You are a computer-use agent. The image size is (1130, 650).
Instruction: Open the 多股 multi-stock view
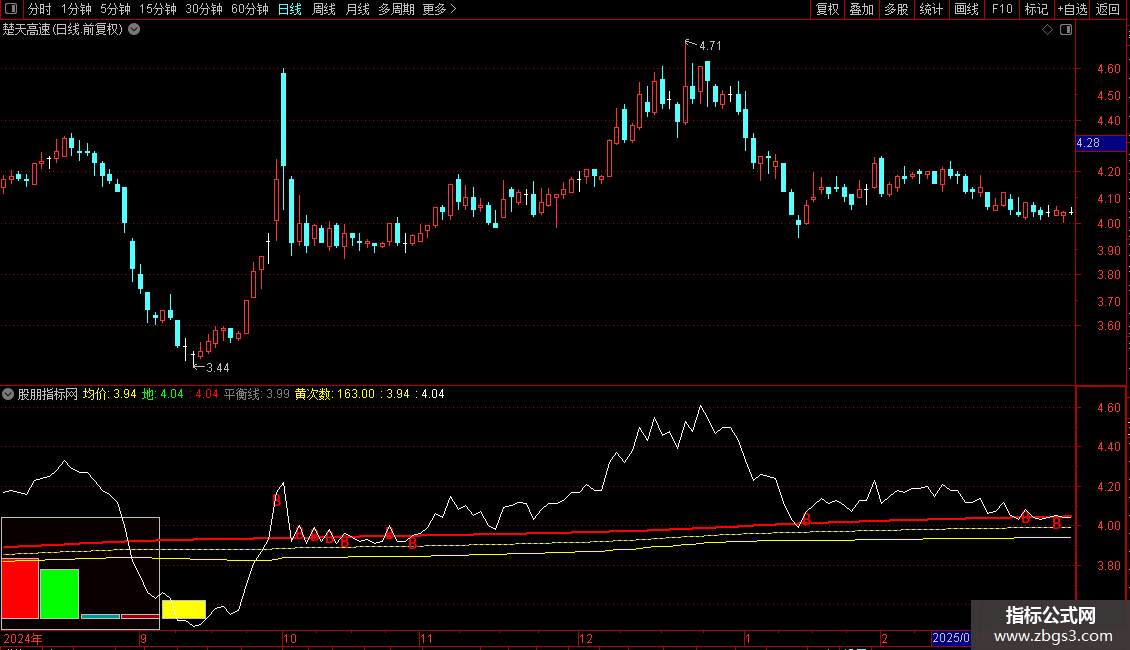(x=897, y=9)
